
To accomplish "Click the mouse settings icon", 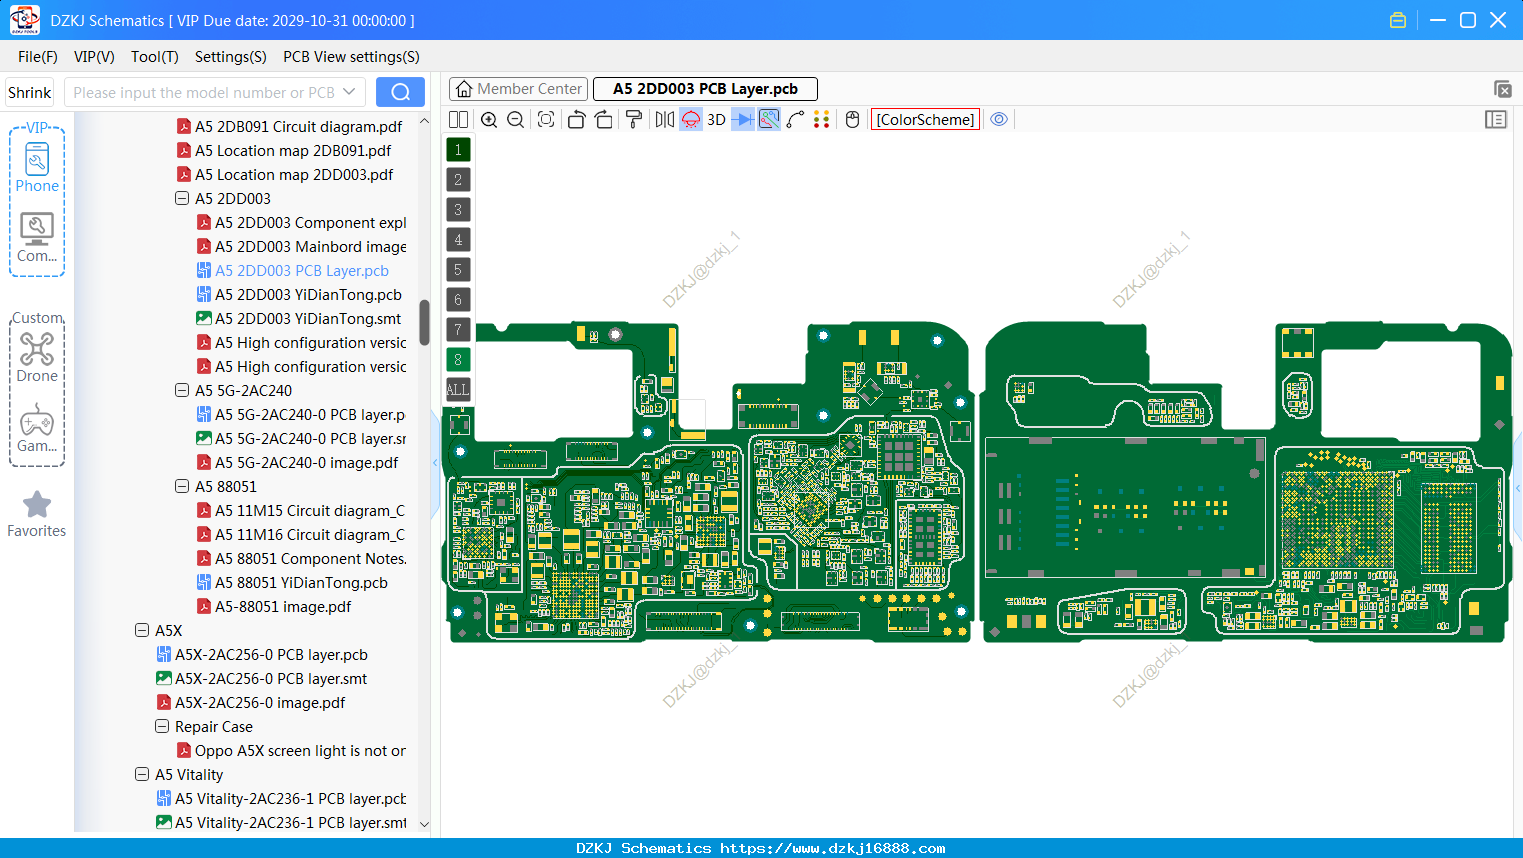I will point(852,119).
